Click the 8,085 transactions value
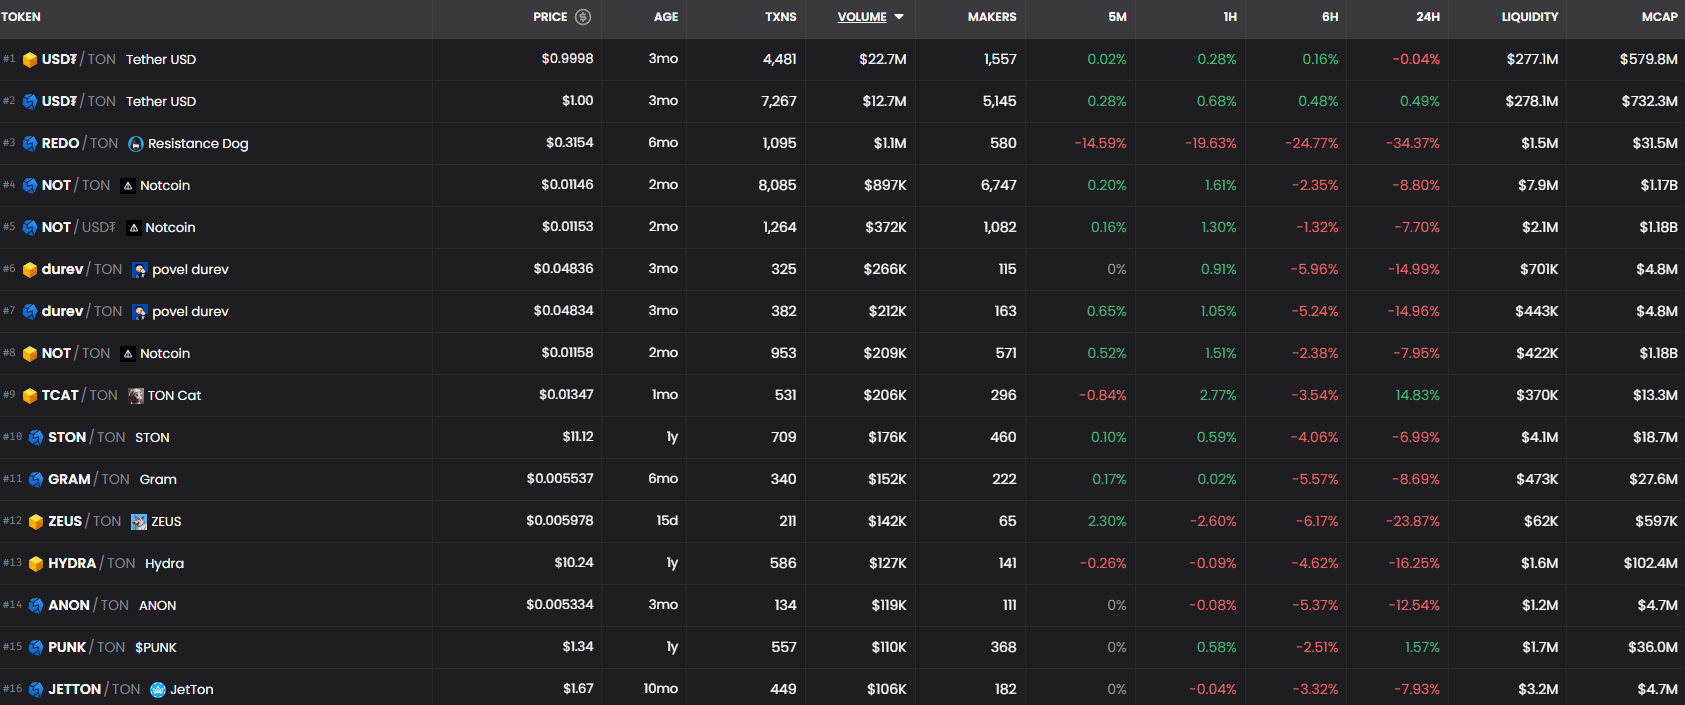 coord(778,186)
